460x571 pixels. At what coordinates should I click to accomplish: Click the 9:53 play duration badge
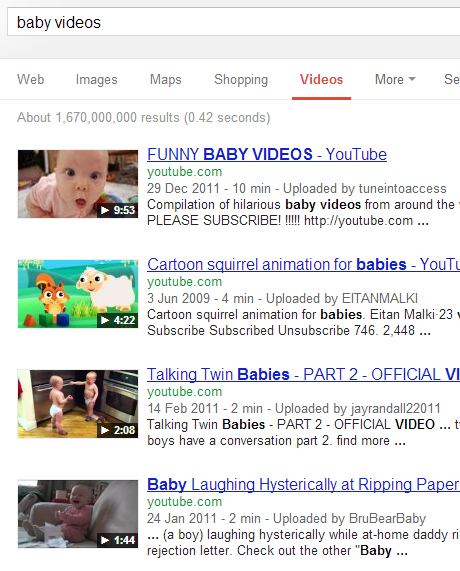click(117, 210)
